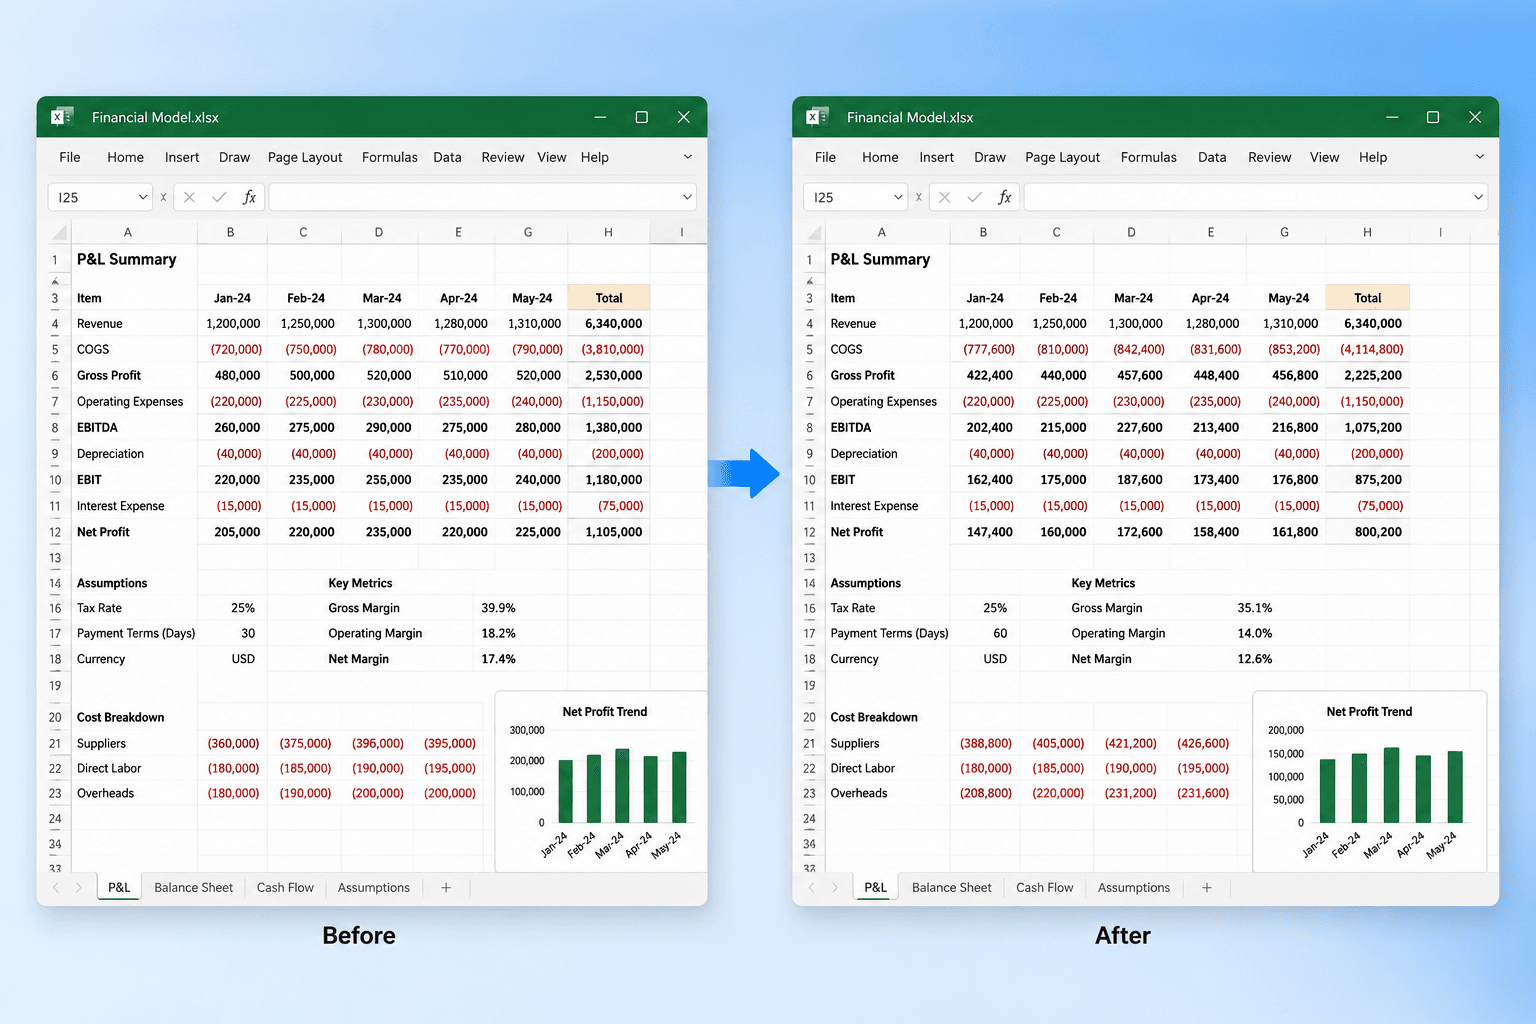Select row 12 header in Before window

[55, 532]
